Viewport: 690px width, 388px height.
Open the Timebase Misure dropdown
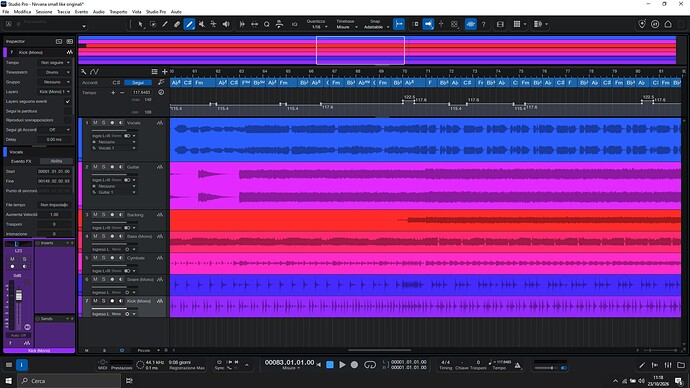point(346,27)
